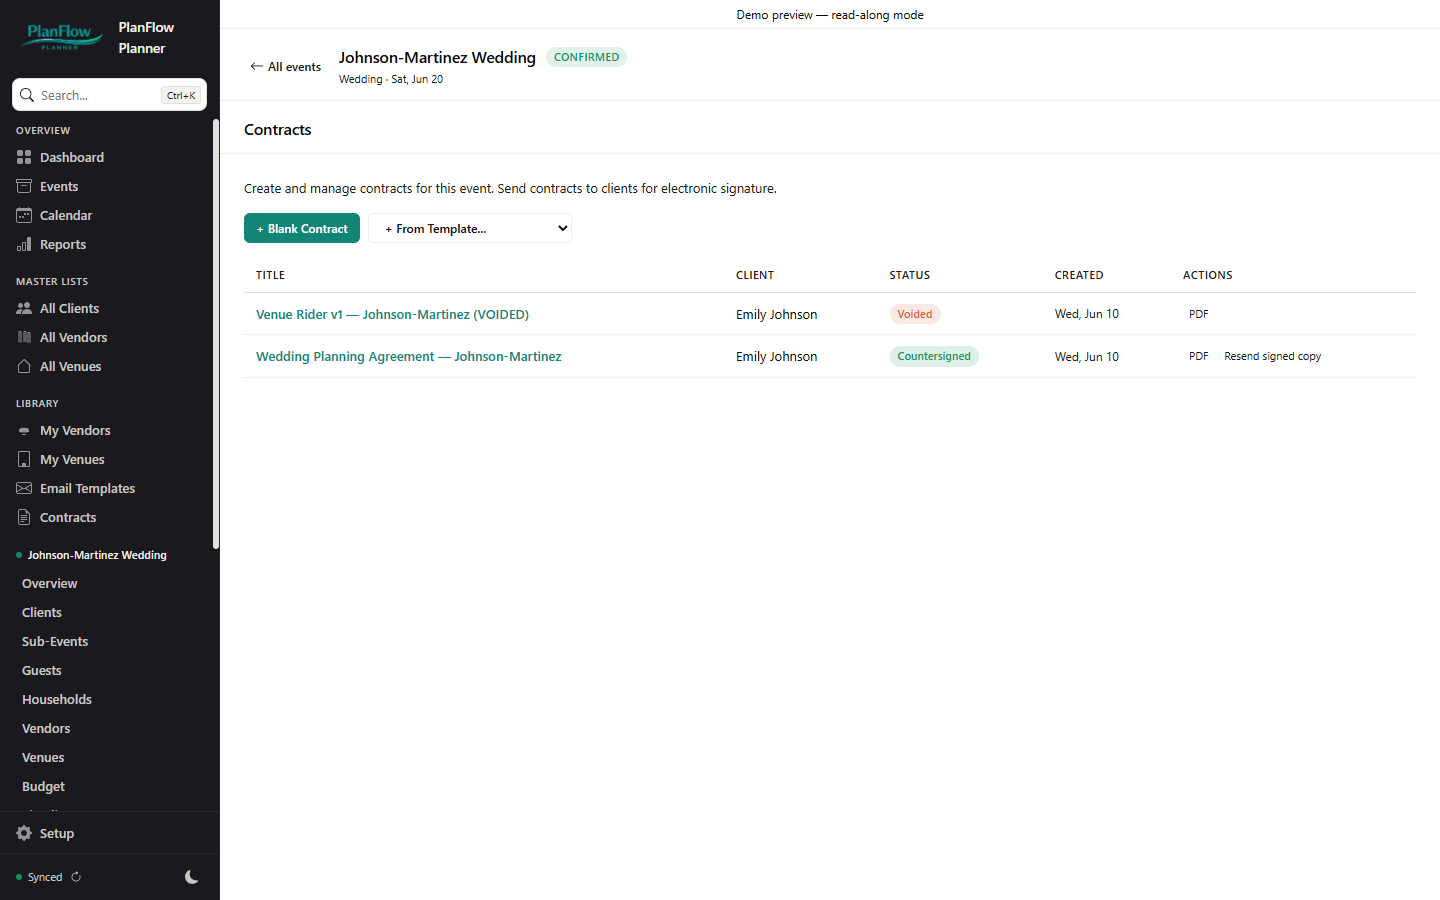
Task: Open Wedding Planning Agreement contract
Action: [x=408, y=356]
